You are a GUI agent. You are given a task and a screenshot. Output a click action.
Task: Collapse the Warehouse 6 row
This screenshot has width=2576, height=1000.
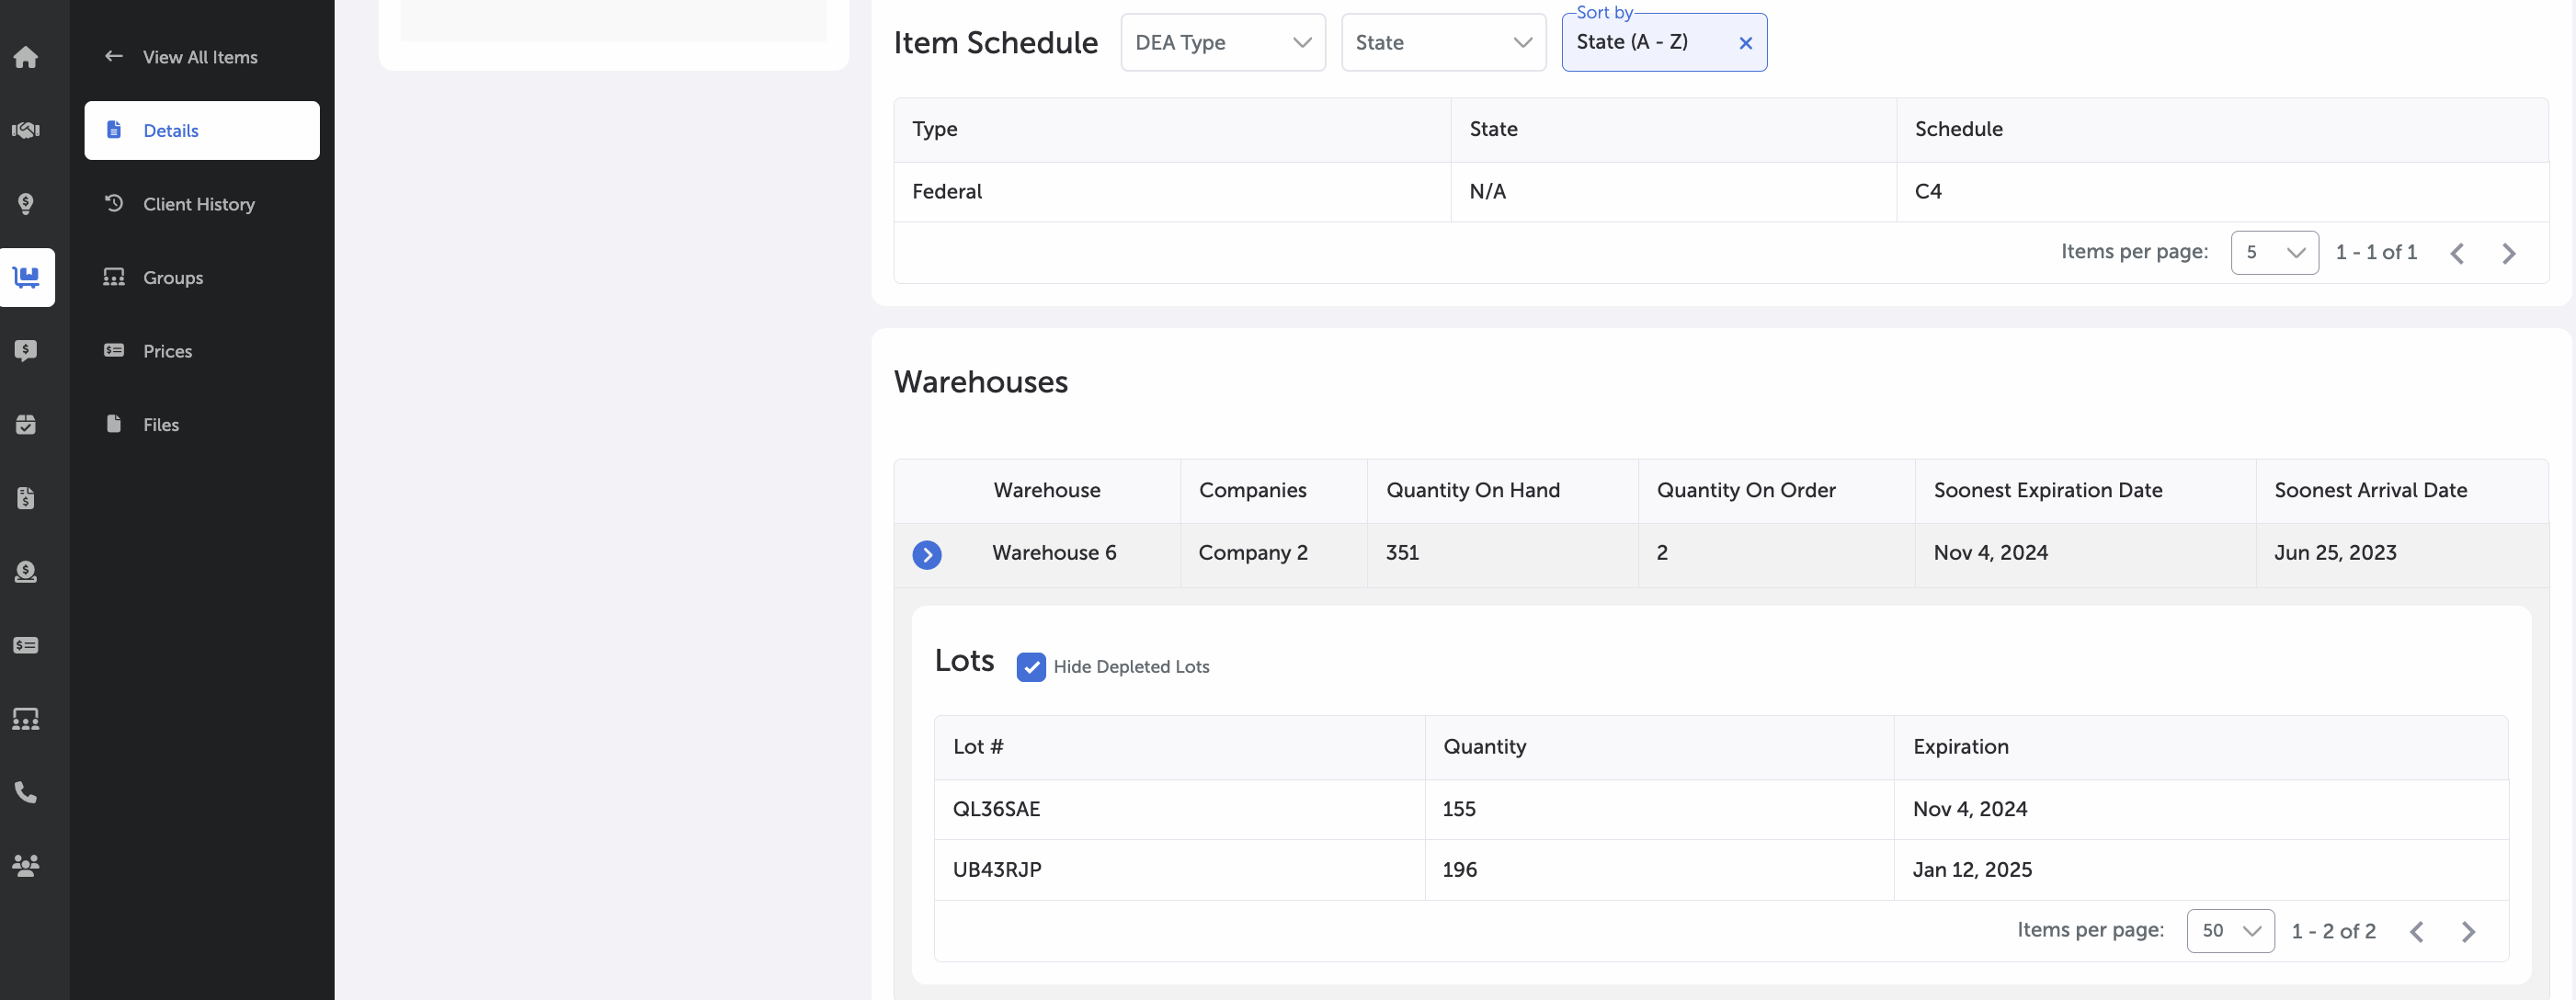tap(927, 554)
